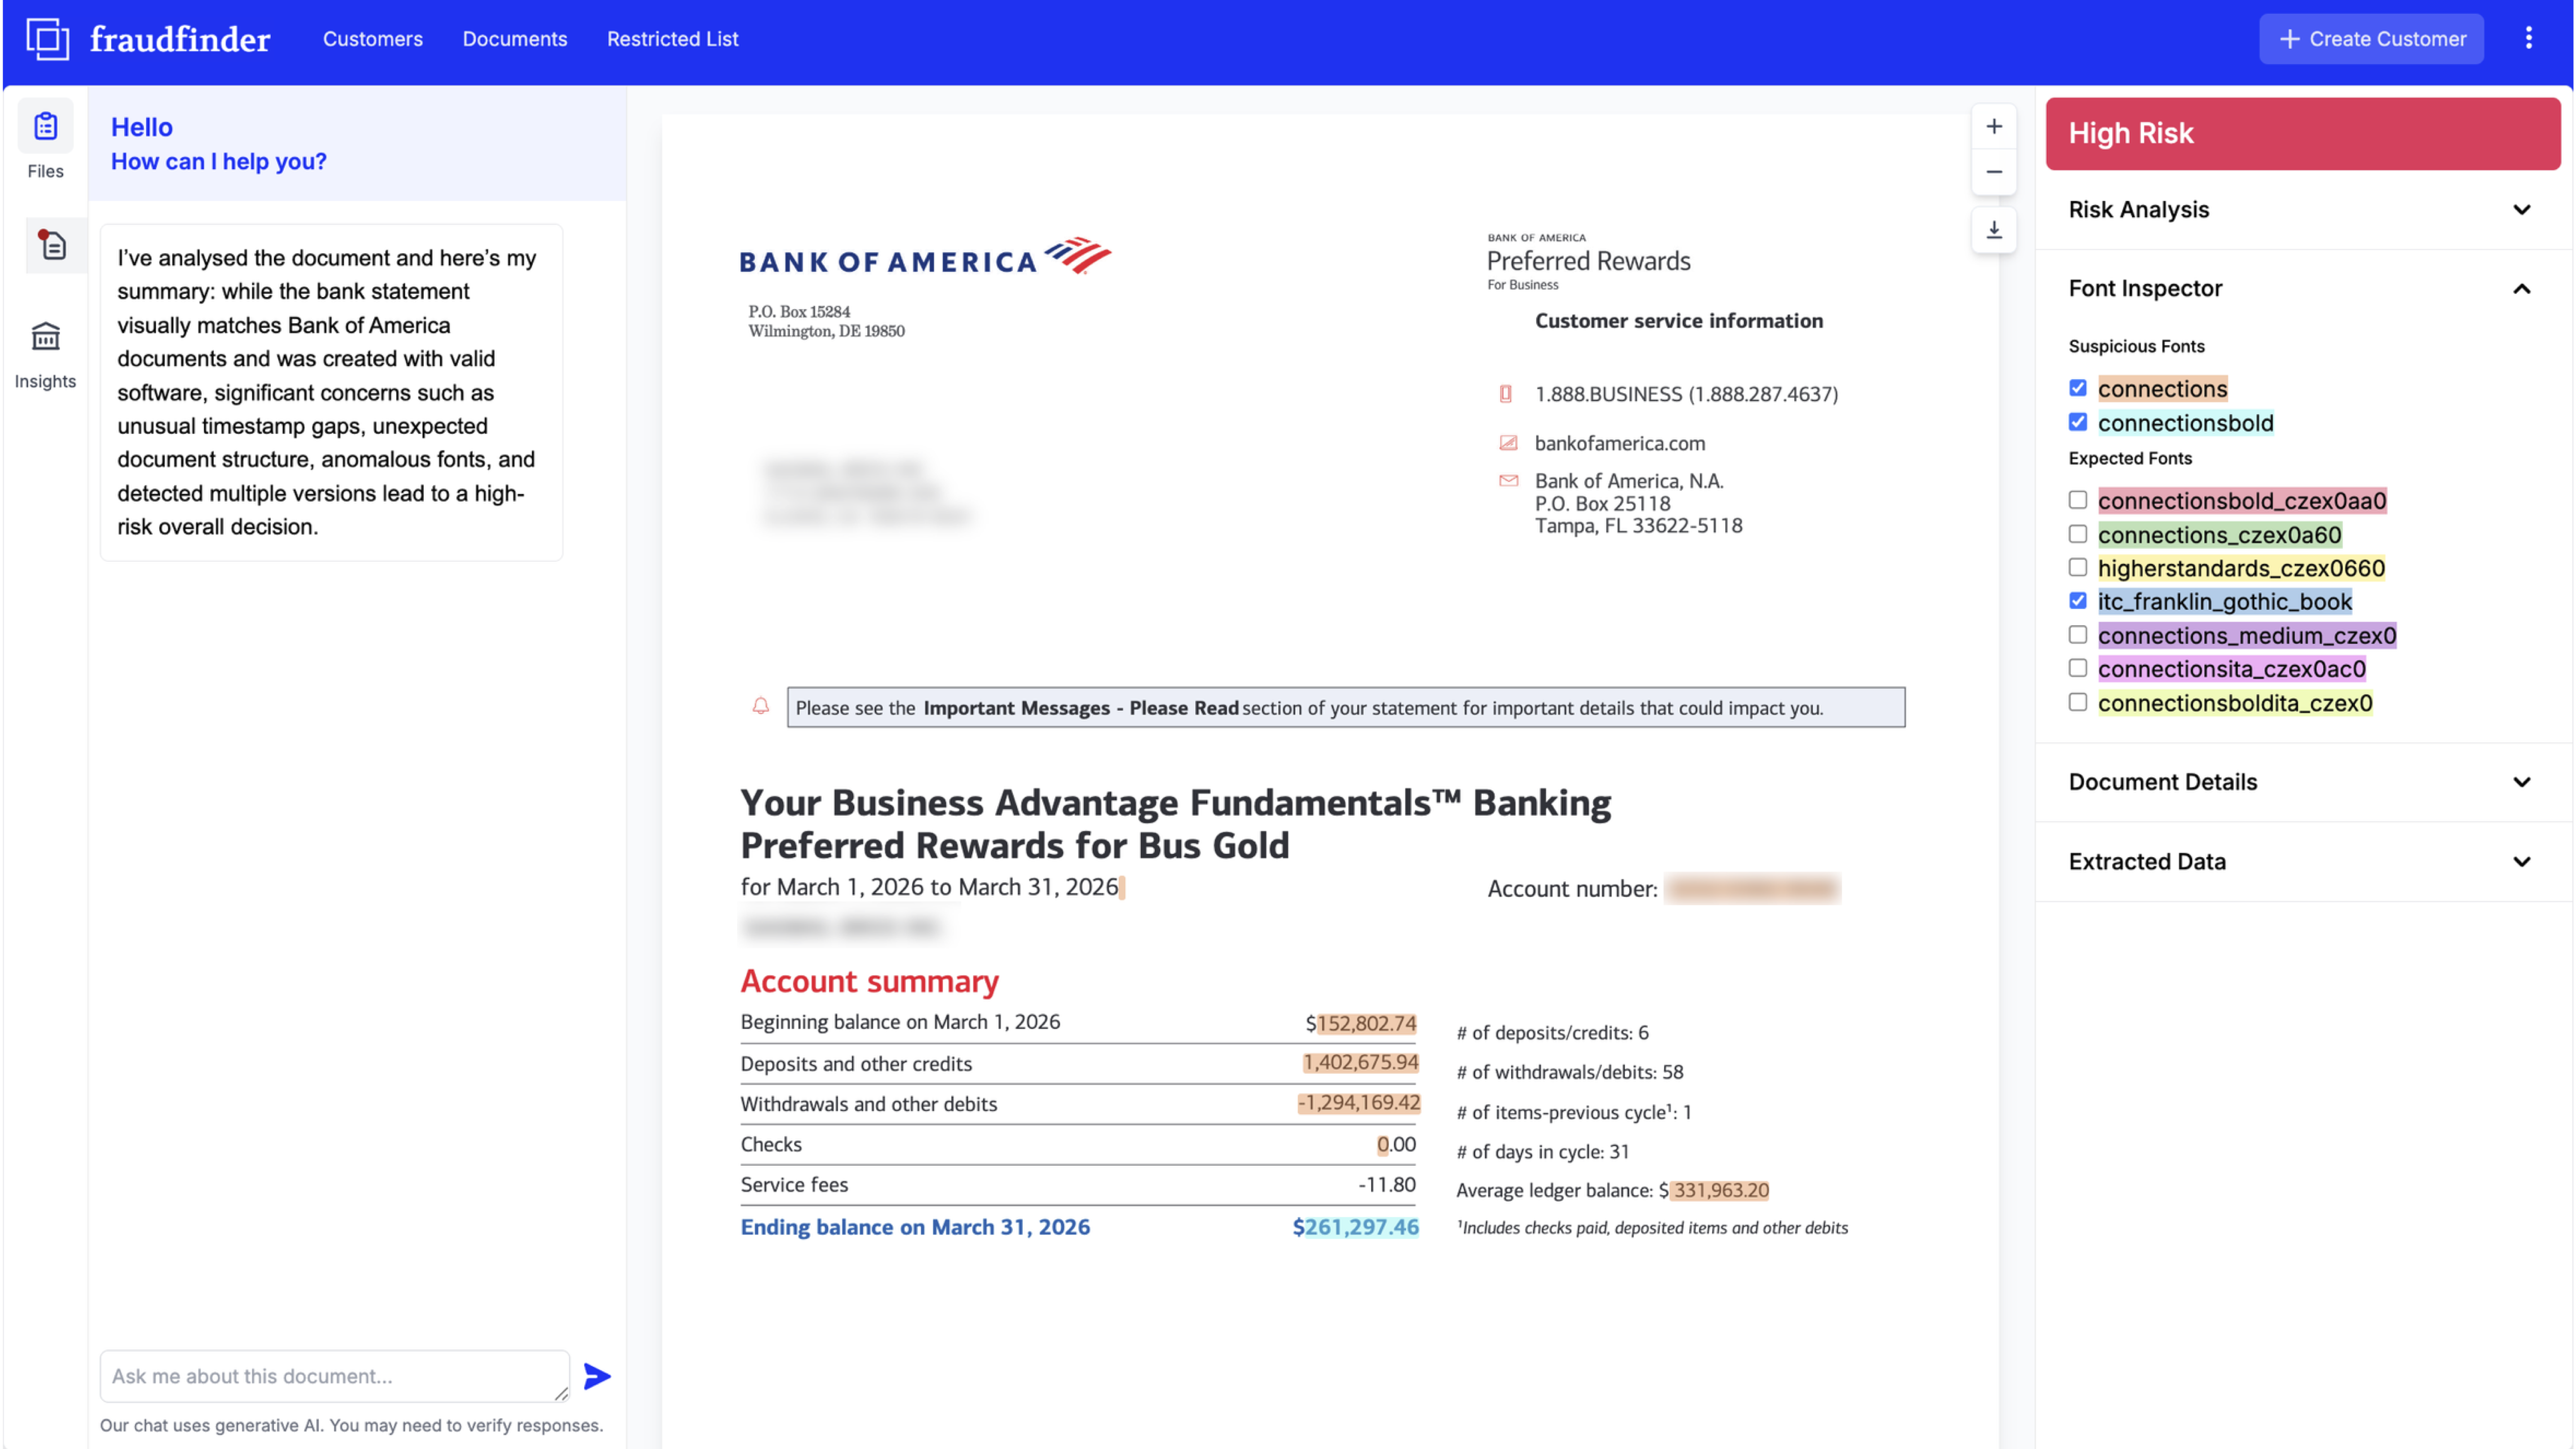
Task: Click the -1,294,169.42 withdrawals value
Action: click(x=1358, y=1102)
